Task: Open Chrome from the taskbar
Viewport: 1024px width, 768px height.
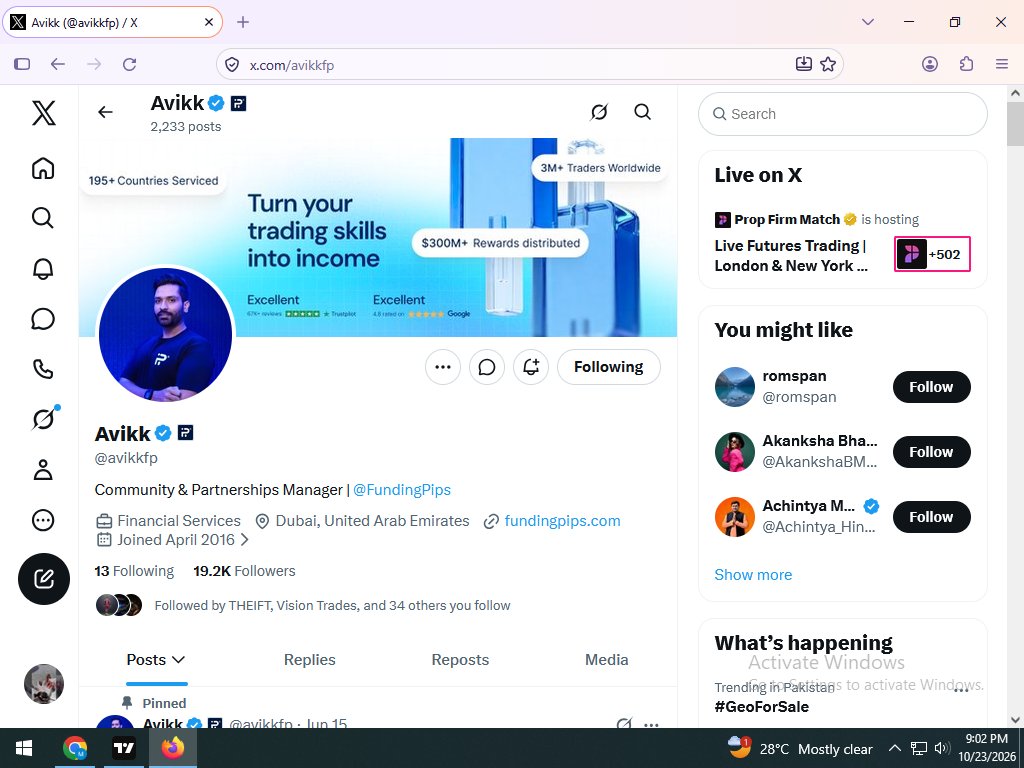Action: (75, 748)
